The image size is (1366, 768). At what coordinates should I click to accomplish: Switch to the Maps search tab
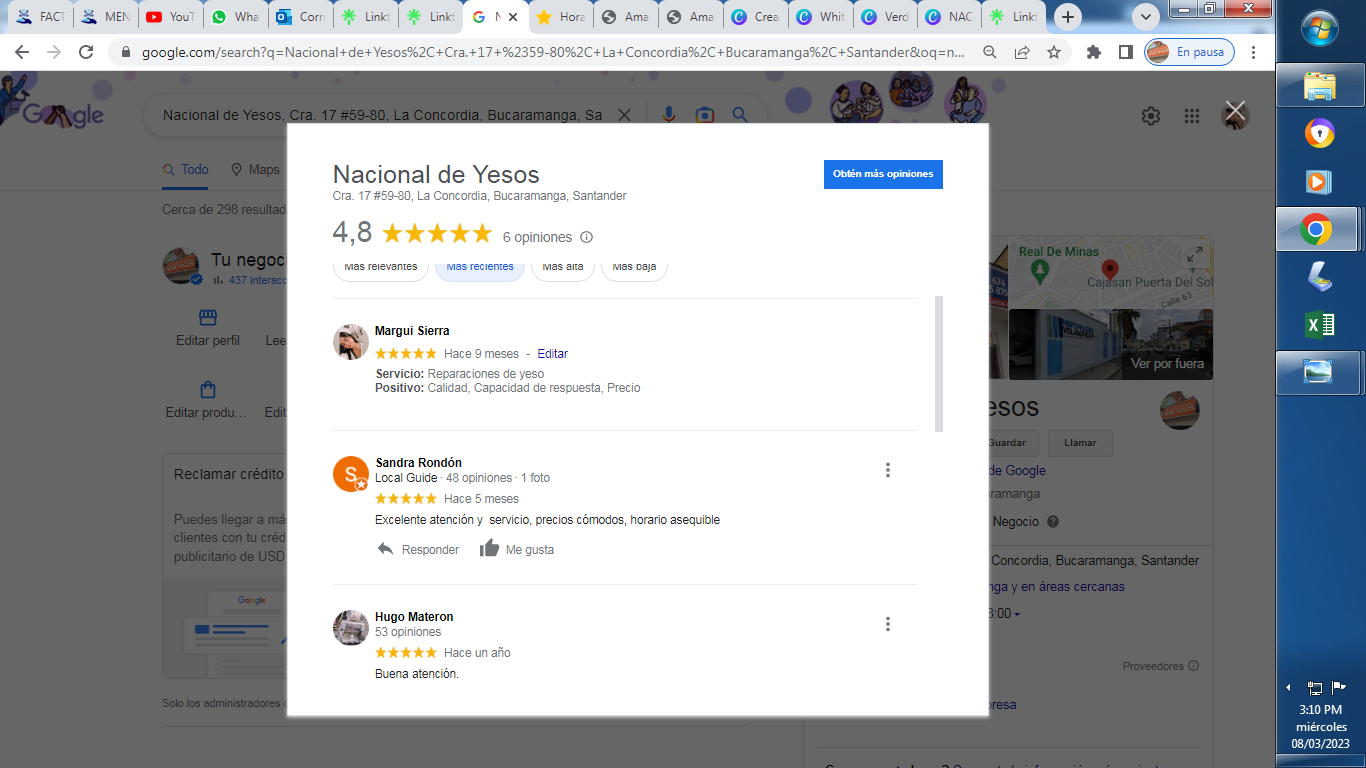pos(255,170)
